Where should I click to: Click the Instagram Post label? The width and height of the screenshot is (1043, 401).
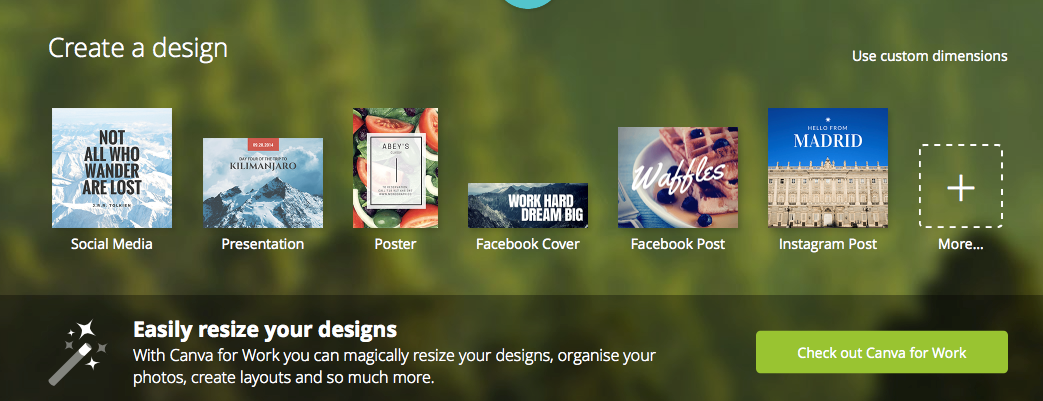pos(827,244)
